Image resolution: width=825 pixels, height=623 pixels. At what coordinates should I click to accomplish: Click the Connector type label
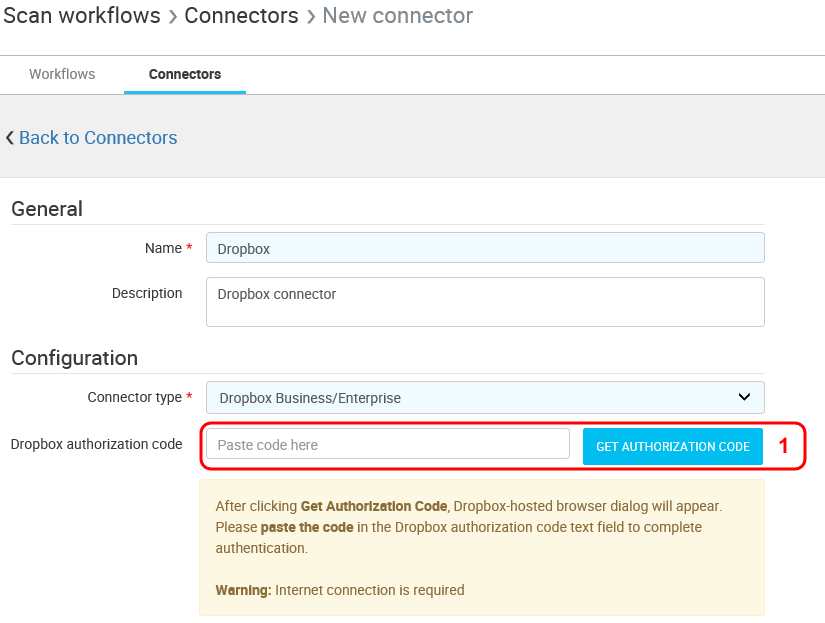click(135, 397)
